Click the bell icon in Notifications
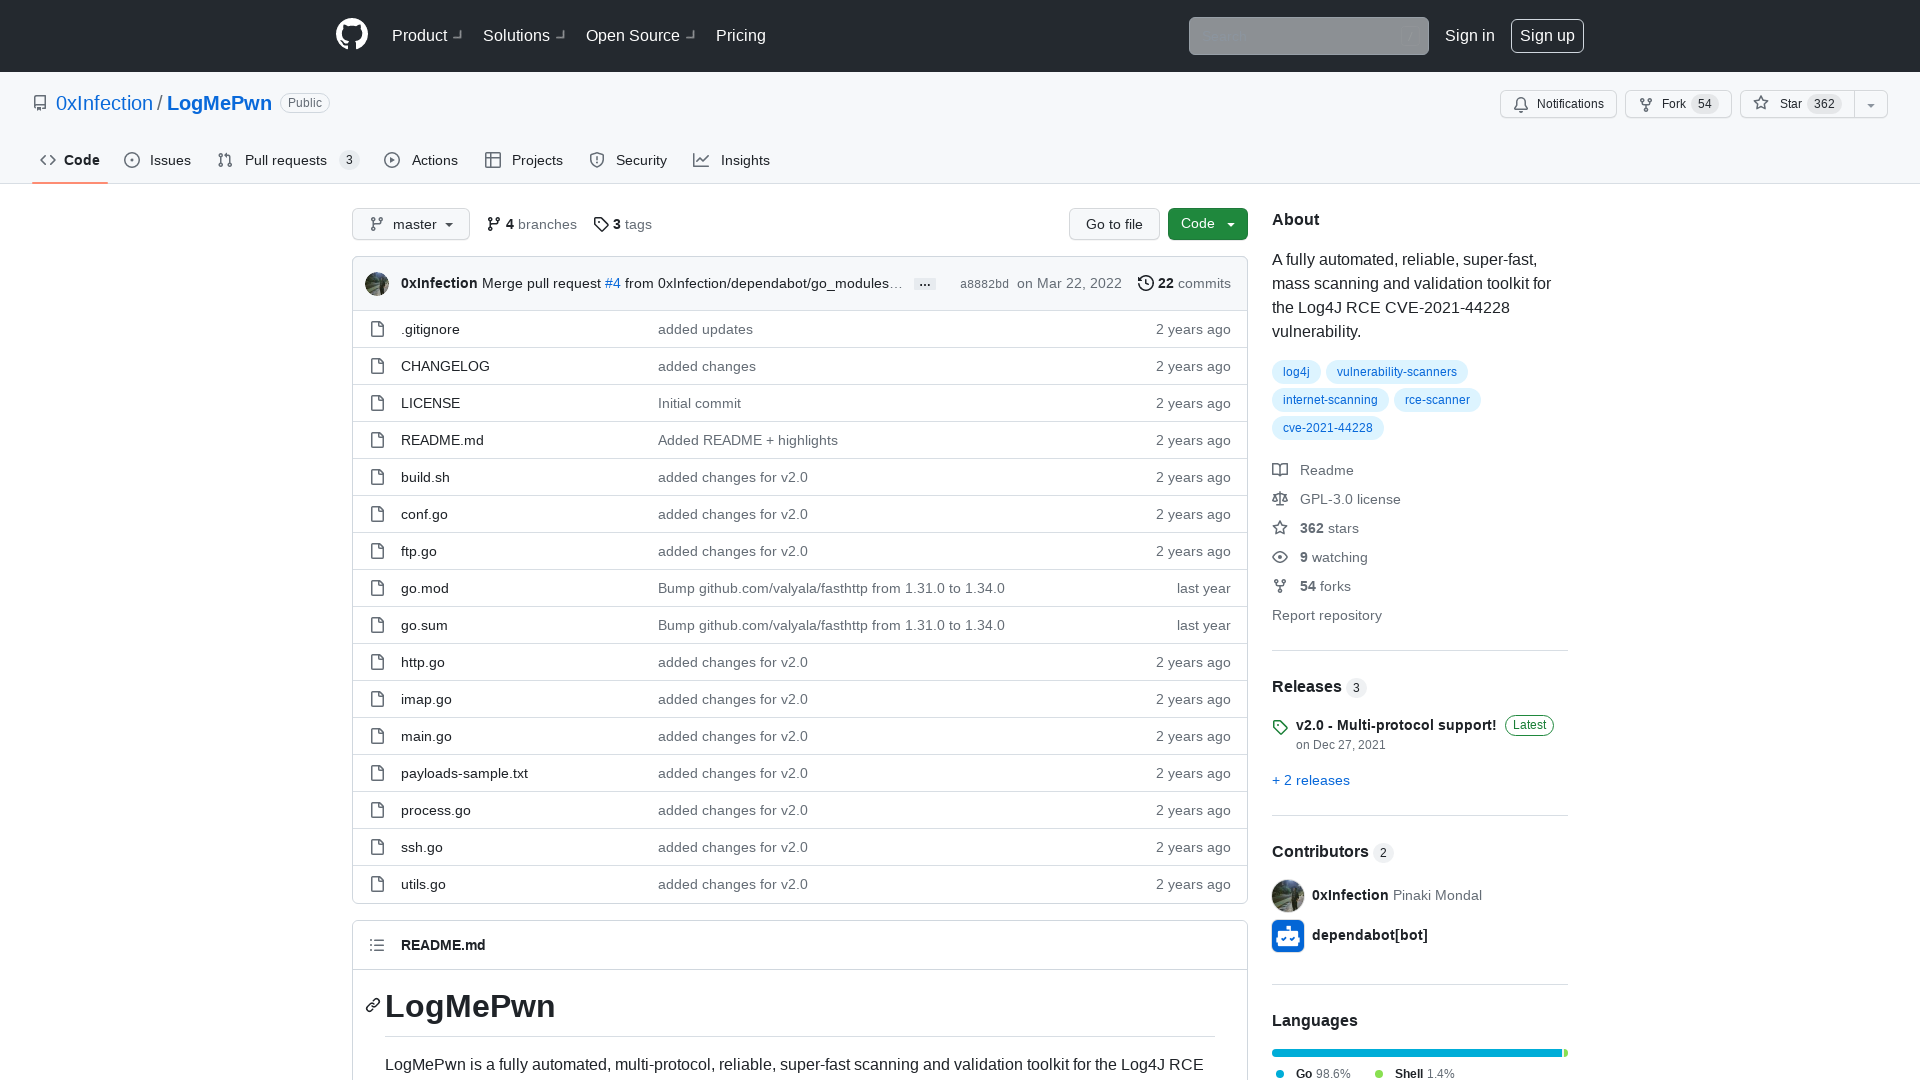The height and width of the screenshot is (1080, 1920). (x=1521, y=104)
